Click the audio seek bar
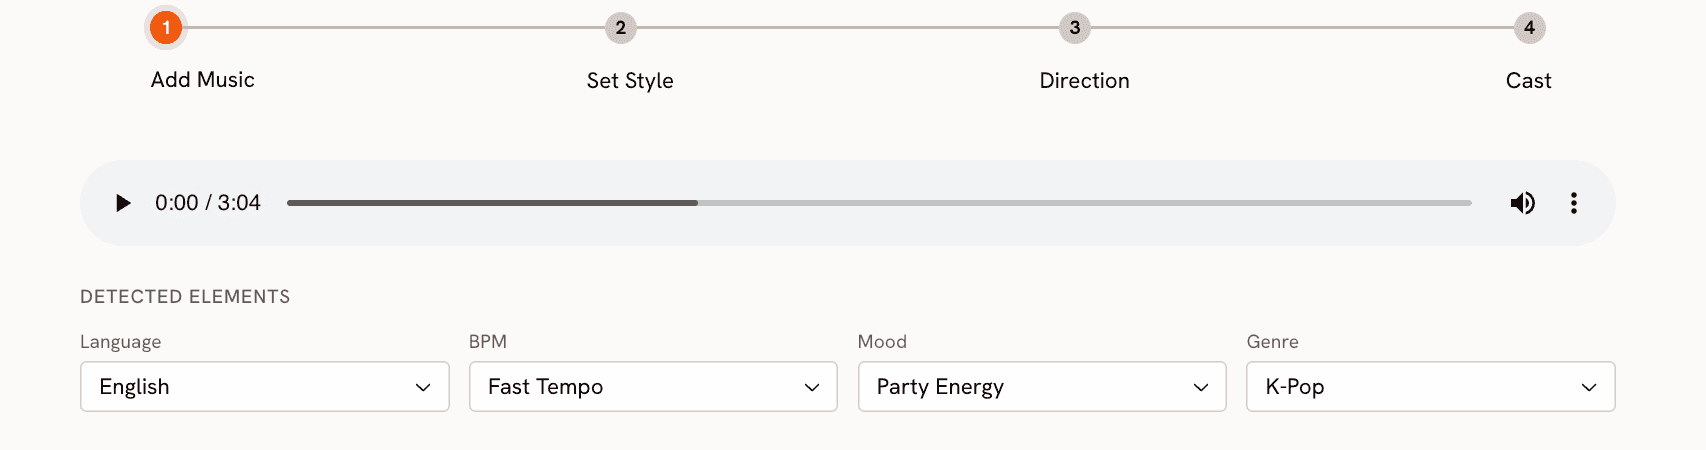The image size is (1706, 450). click(x=878, y=203)
